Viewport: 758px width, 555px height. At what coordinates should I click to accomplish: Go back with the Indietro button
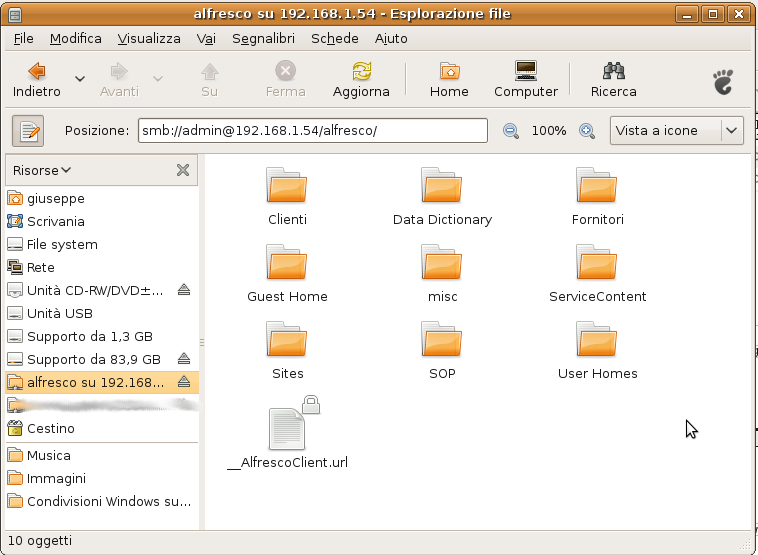[x=37, y=79]
